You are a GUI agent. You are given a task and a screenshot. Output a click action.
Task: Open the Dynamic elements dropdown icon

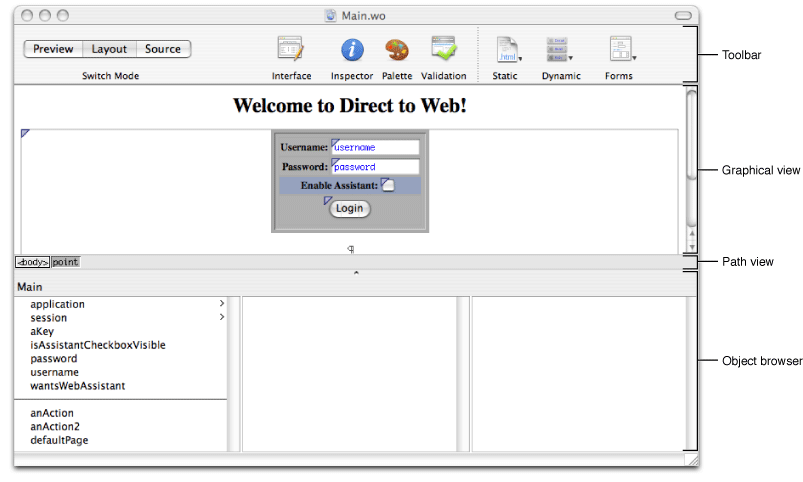tap(559, 50)
